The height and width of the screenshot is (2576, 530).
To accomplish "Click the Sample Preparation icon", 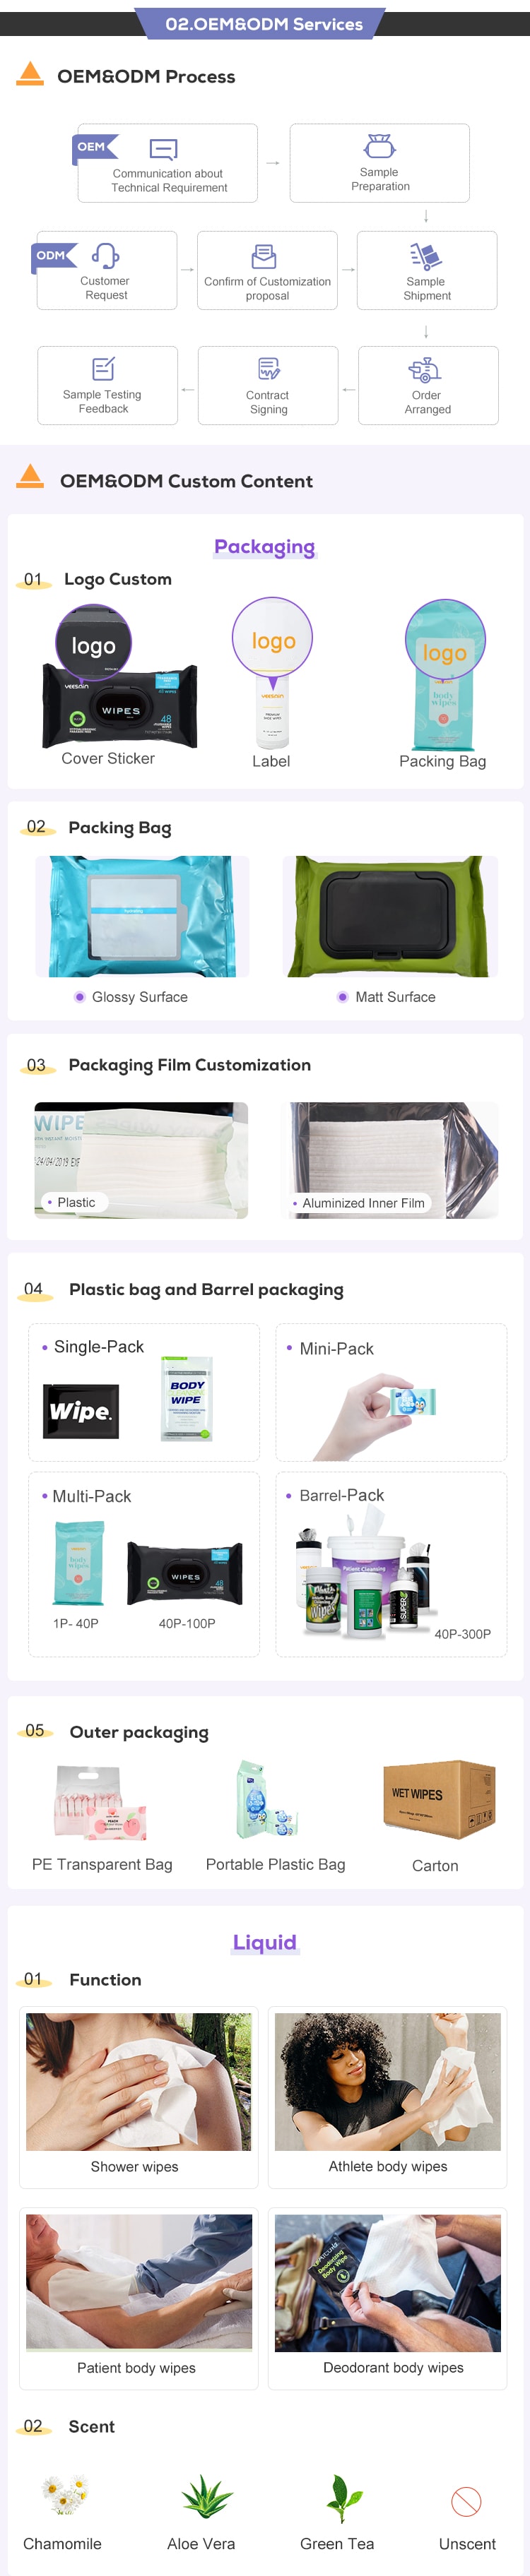I will pyautogui.click(x=379, y=146).
